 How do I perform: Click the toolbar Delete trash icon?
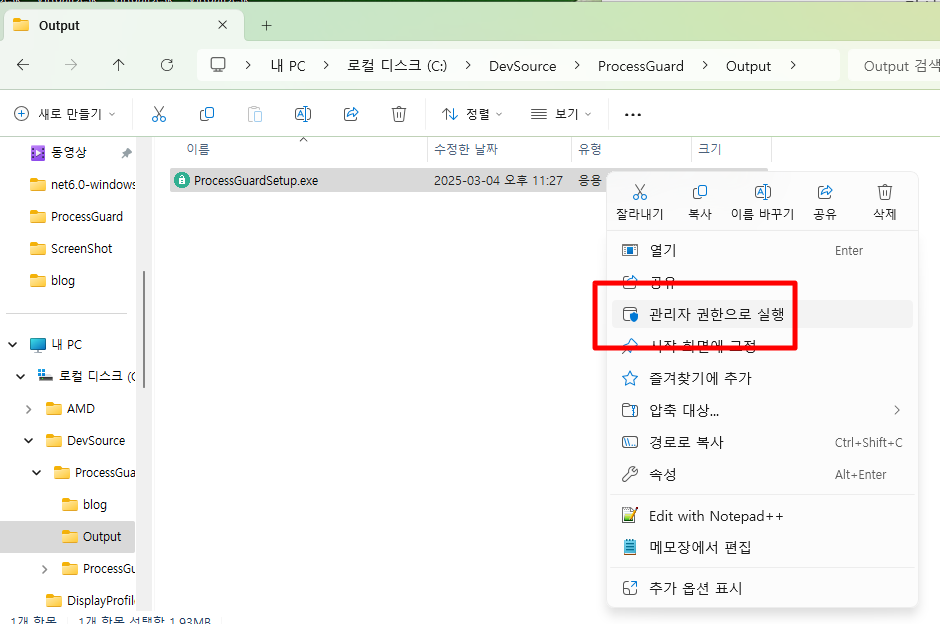coord(399,114)
